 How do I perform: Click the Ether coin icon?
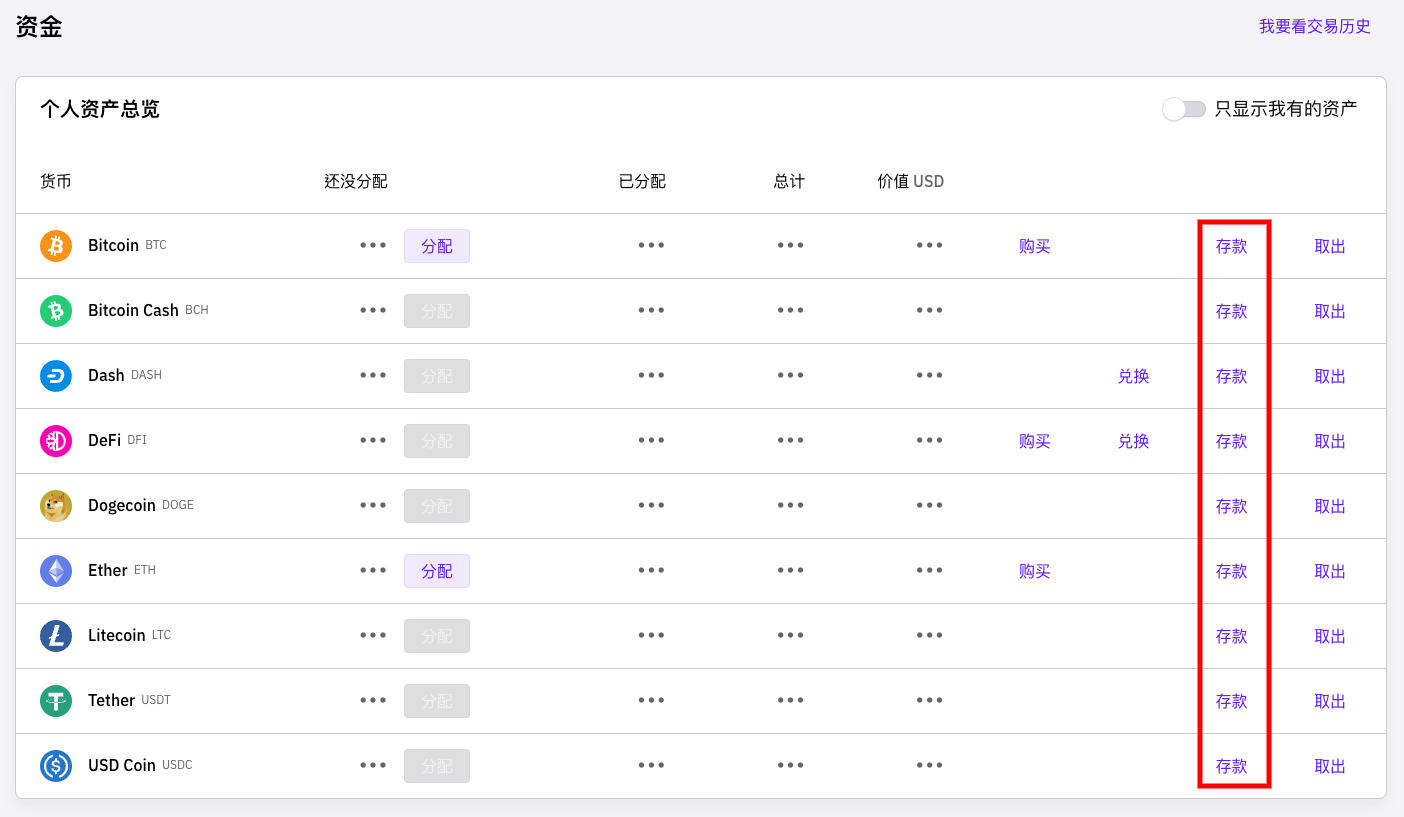[56, 571]
